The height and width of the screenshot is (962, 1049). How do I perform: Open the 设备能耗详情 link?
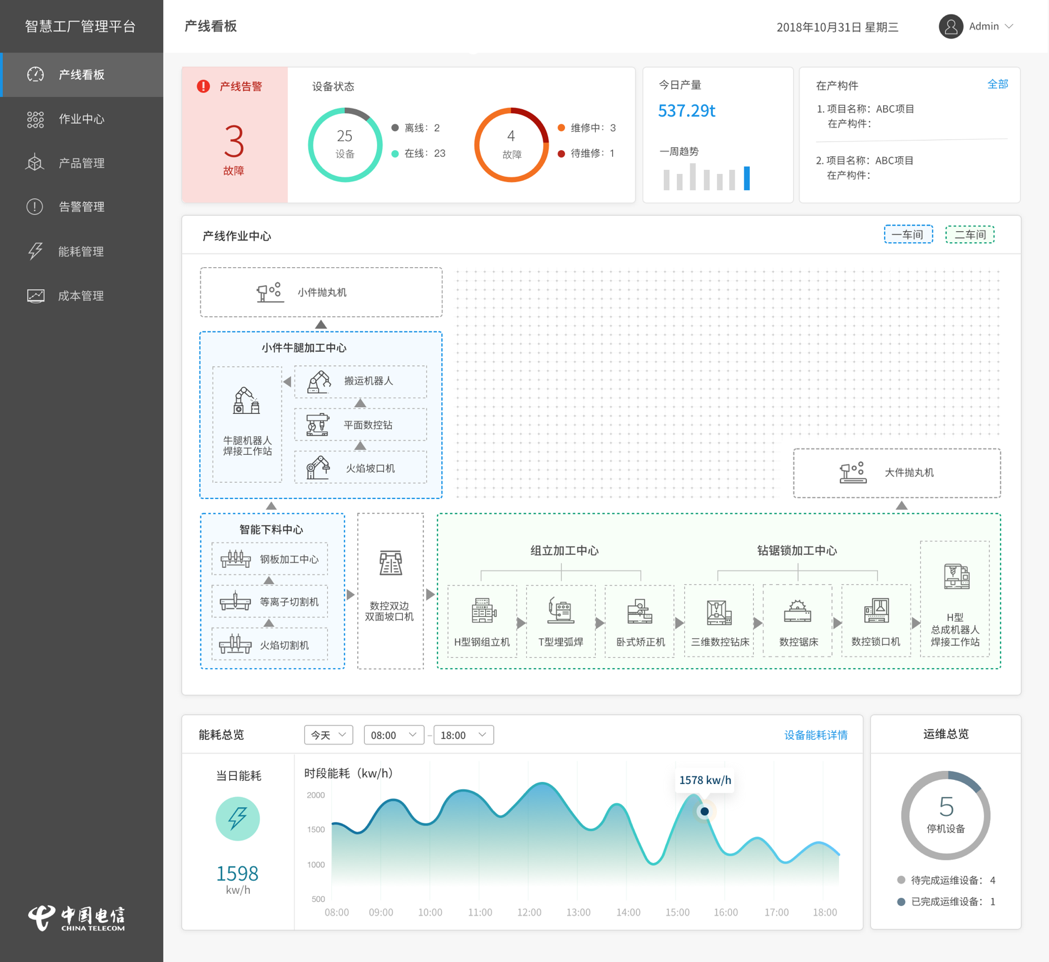coord(815,735)
